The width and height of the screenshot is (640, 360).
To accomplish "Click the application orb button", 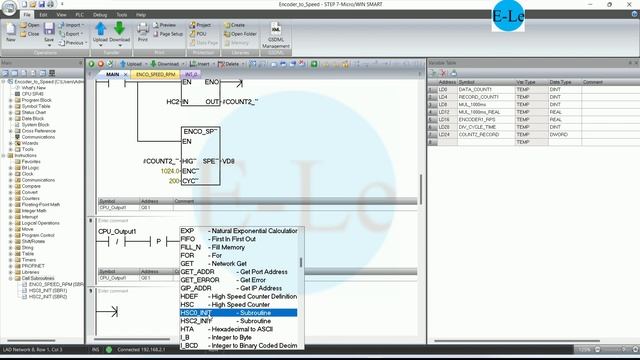I will 9,7.
